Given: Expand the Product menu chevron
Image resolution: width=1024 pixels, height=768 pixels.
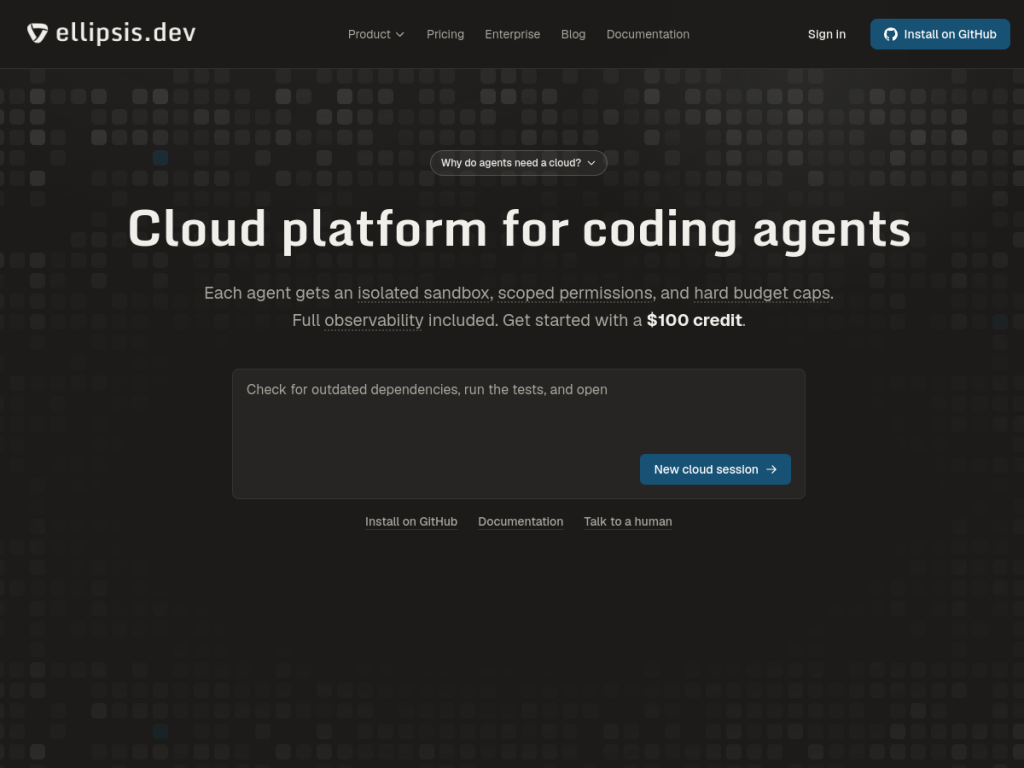Looking at the screenshot, I should tap(400, 35).
